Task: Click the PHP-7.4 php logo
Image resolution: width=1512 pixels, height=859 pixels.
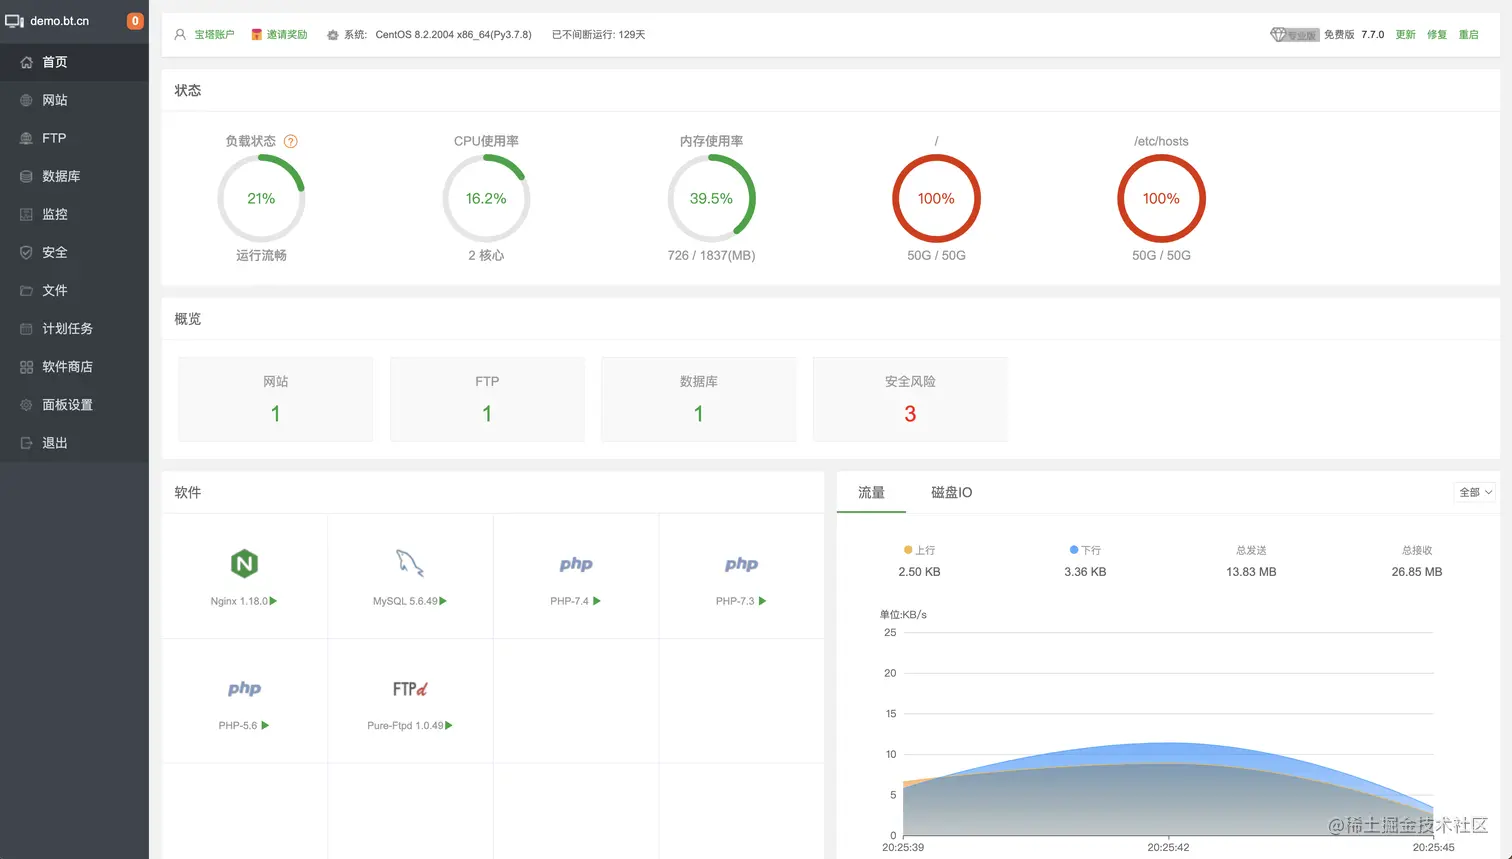Action: point(576,564)
